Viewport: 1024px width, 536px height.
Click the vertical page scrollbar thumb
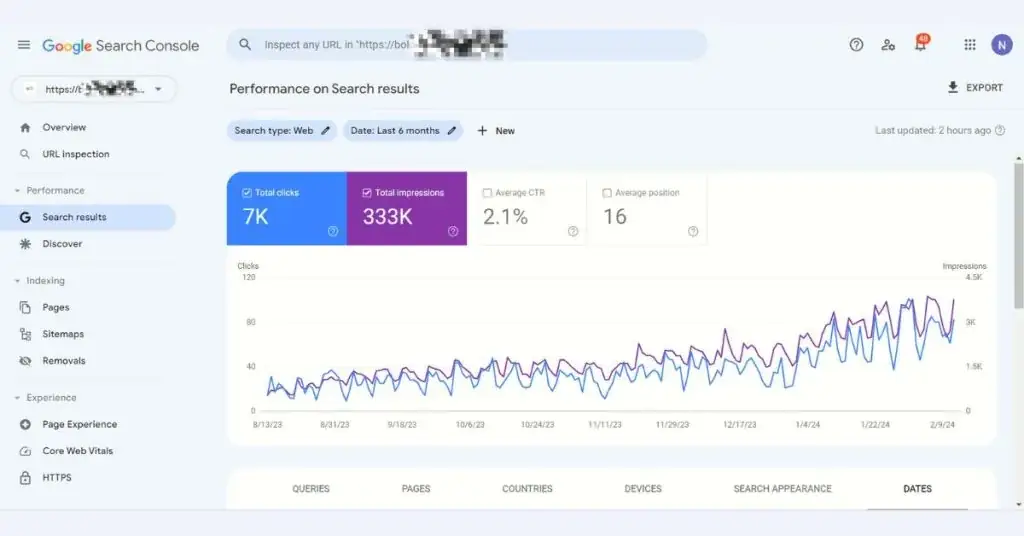point(1018,235)
